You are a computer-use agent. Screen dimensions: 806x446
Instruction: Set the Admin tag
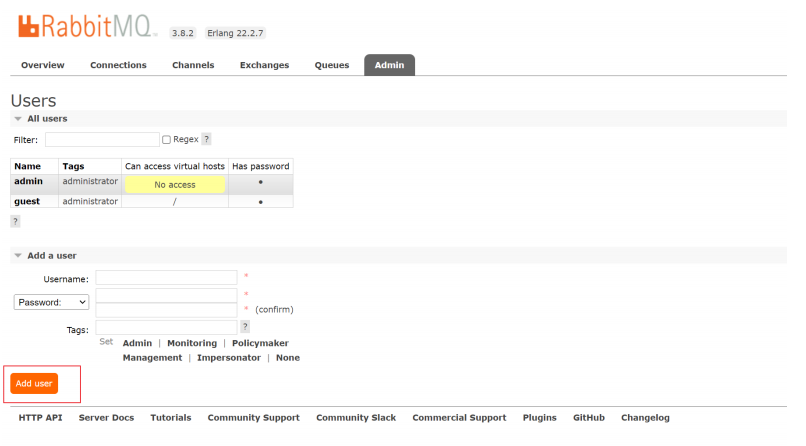pyautogui.click(x=137, y=343)
